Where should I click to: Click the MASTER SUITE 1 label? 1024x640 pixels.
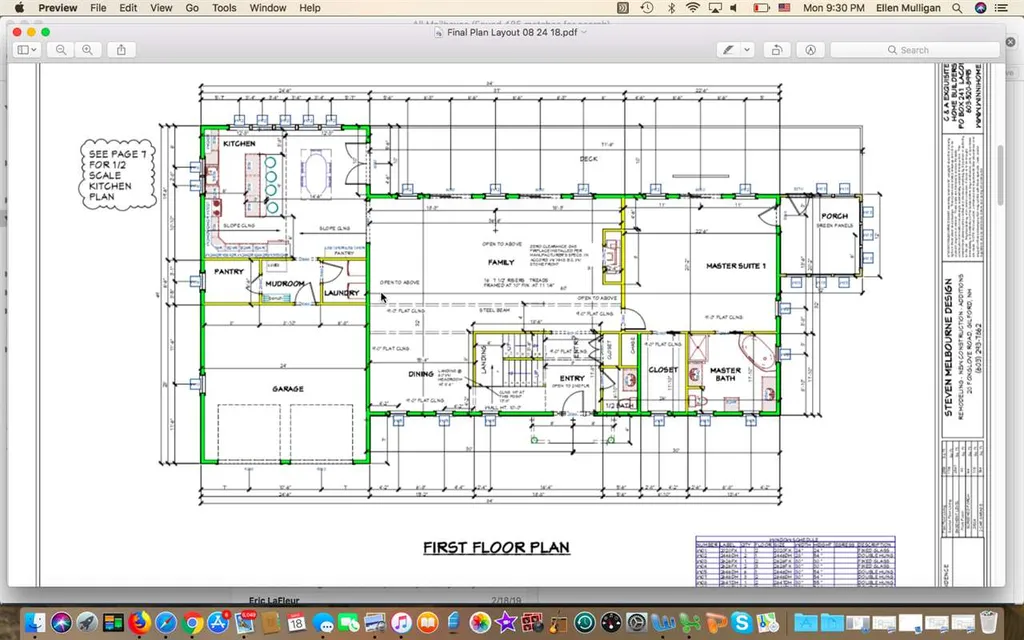coord(736,266)
